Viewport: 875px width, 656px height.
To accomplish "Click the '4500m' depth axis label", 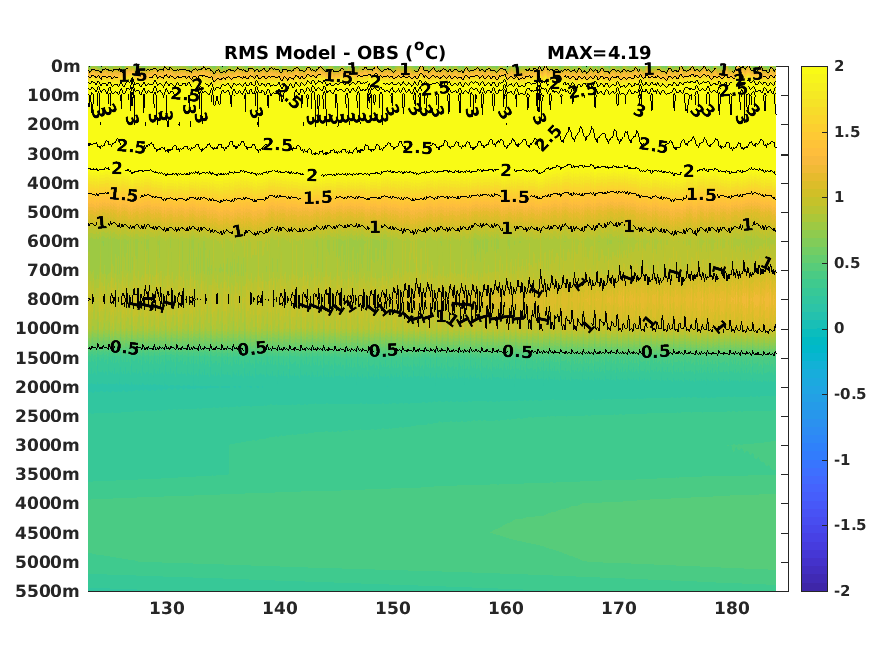I will click(x=48, y=533).
